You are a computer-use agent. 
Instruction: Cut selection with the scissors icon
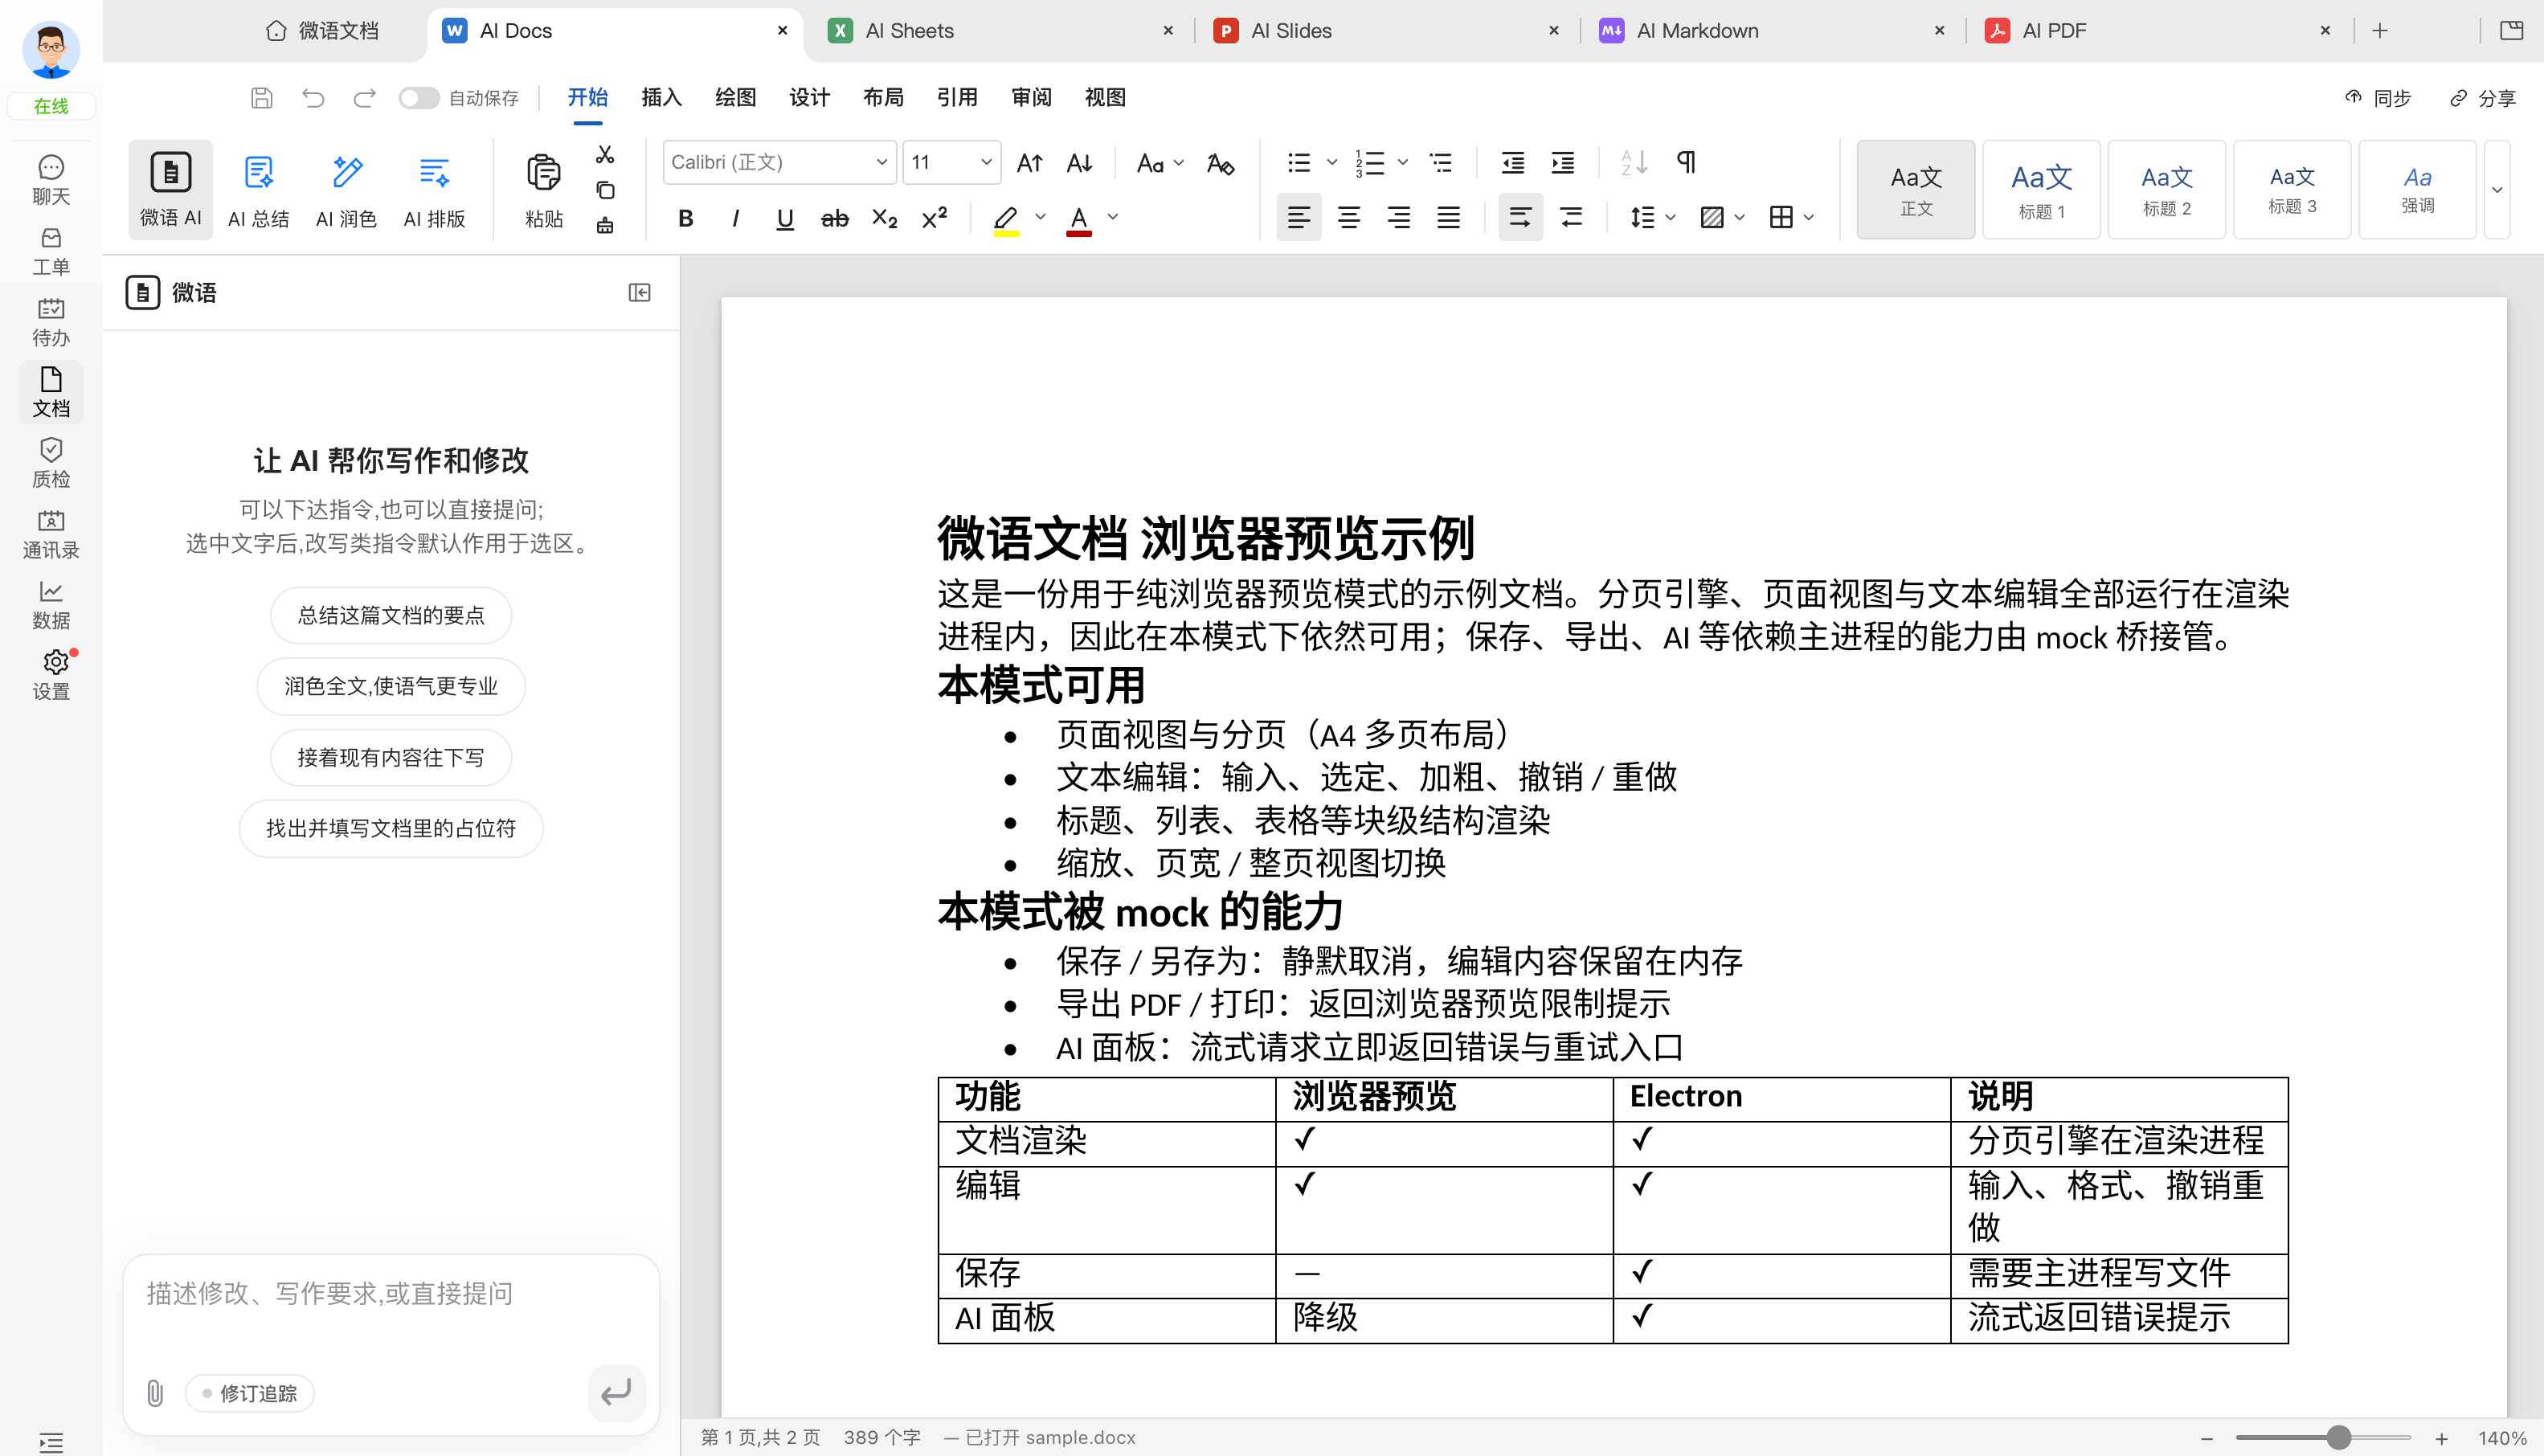(605, 155)
